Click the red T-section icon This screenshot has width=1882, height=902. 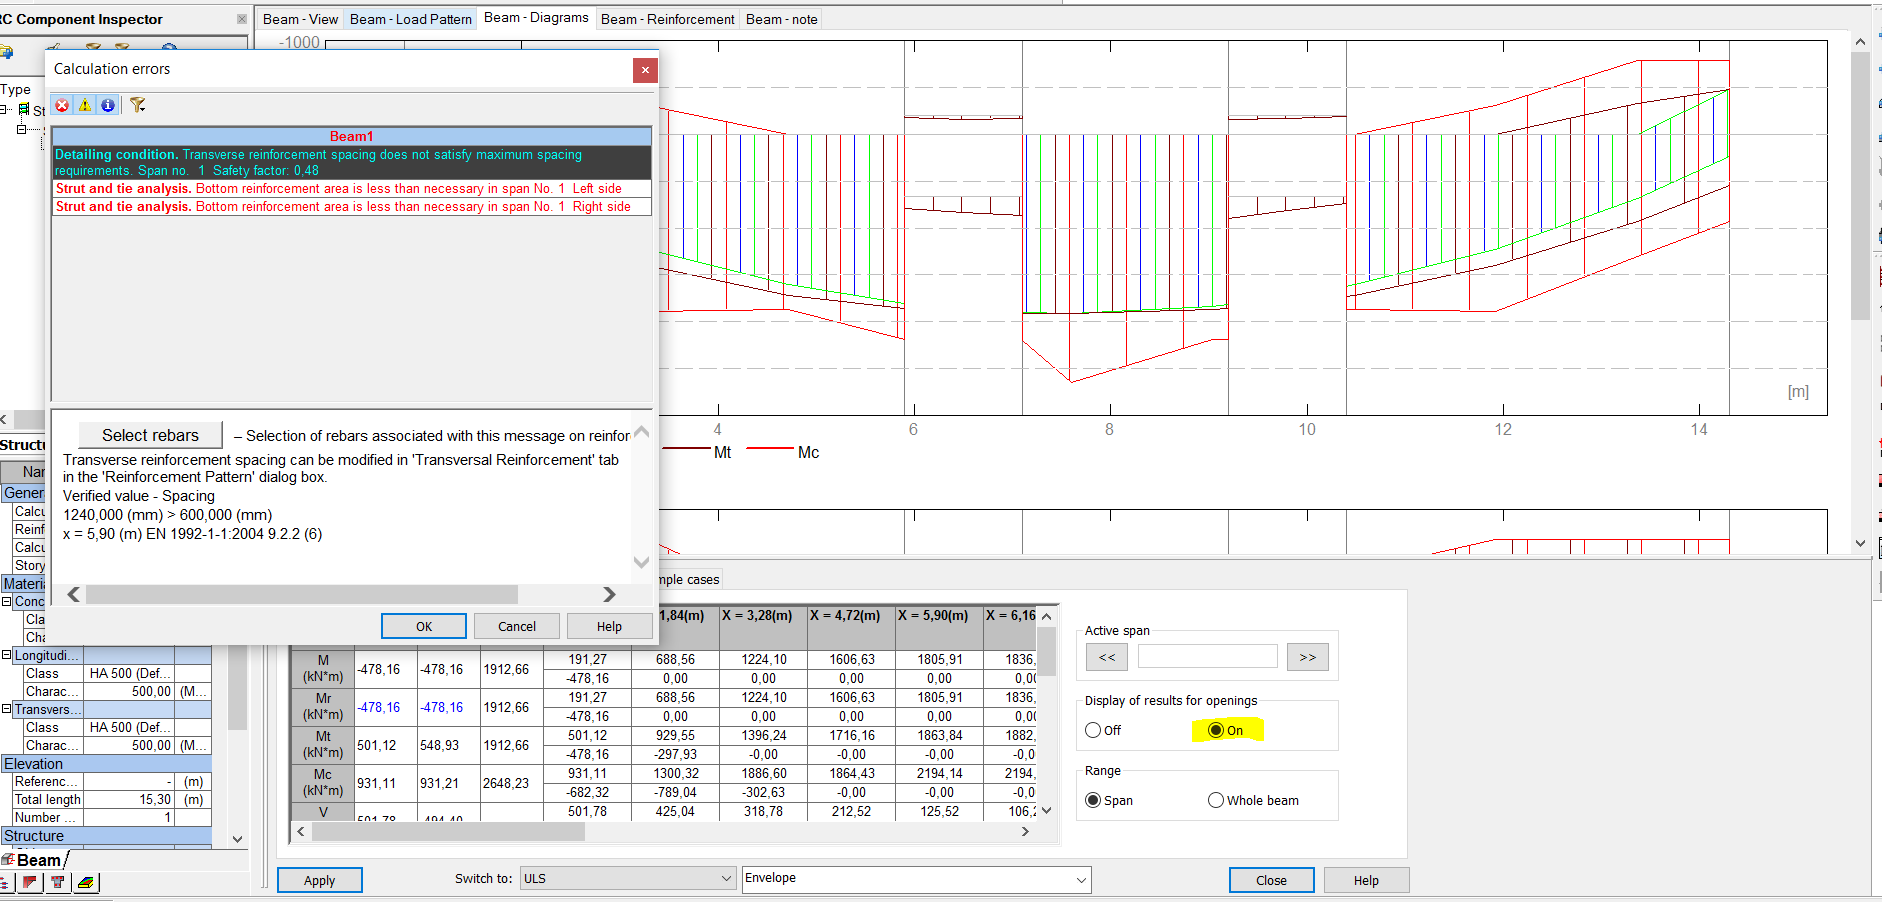[x=58, y=882]
